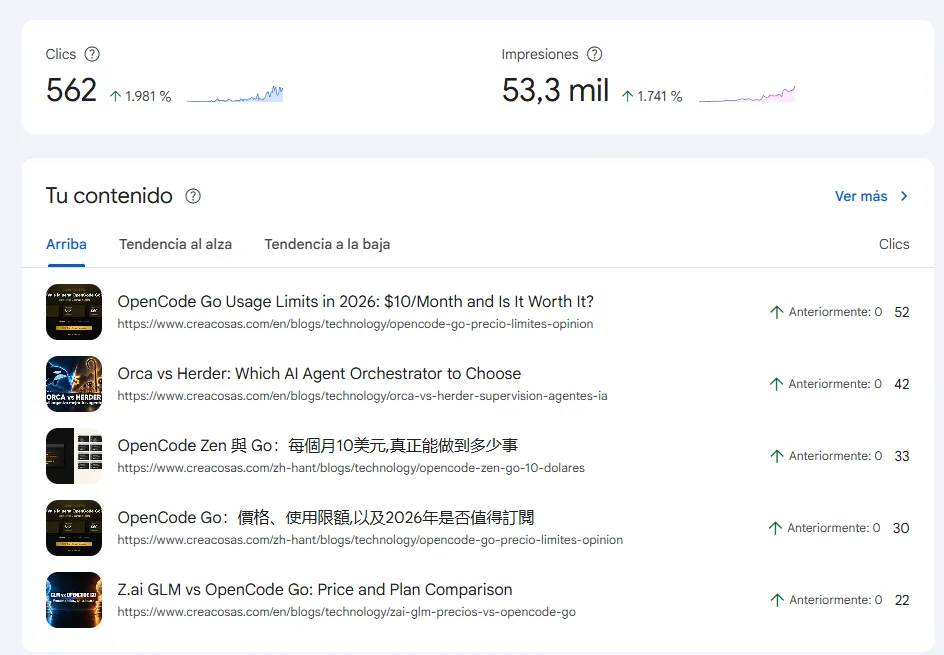Click the 33 clicks count

point(901,456)
